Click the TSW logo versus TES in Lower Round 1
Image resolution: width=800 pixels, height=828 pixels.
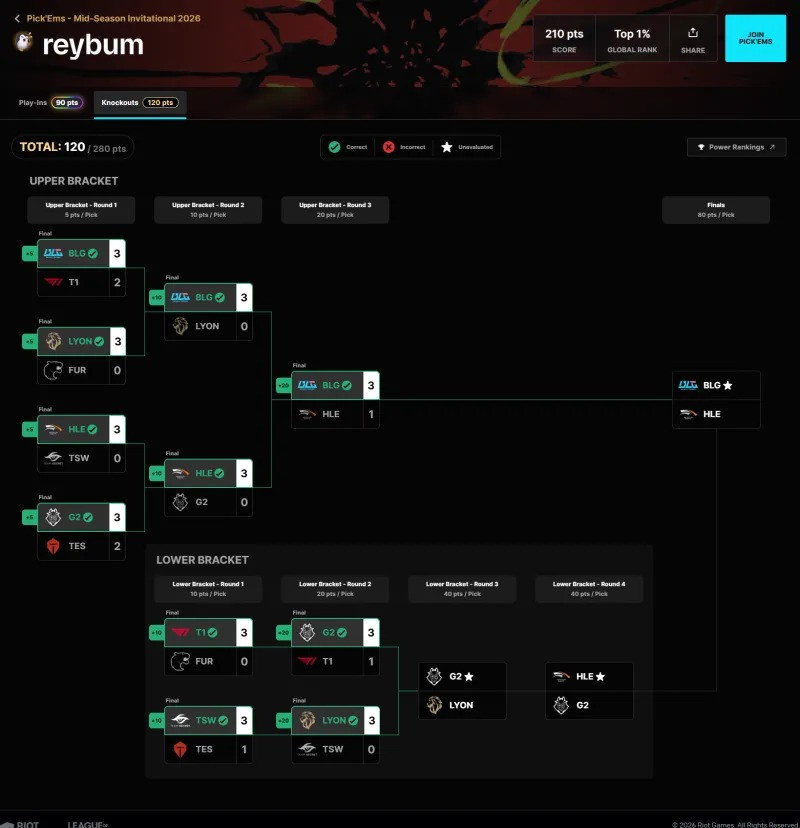point(181,720)
